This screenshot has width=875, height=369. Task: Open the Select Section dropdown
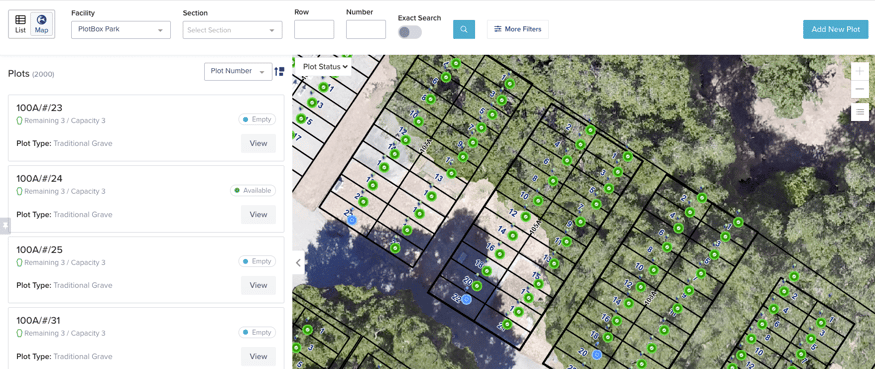[232, 30]
